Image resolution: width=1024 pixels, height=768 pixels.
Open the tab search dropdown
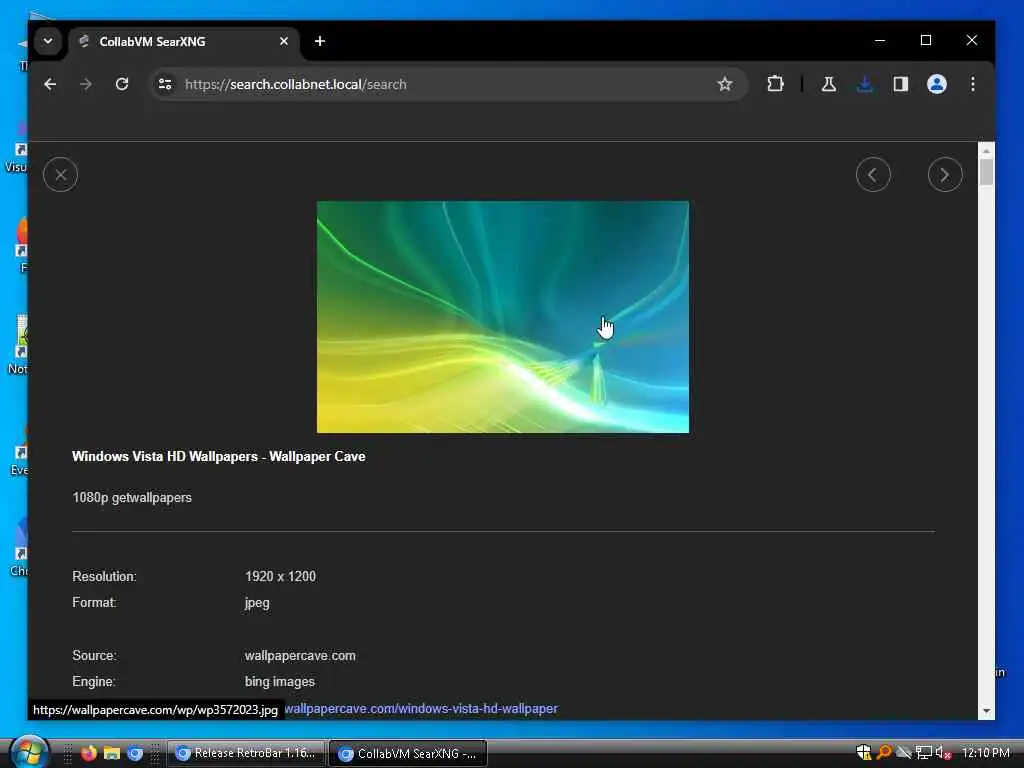click(x=48, y=41)
